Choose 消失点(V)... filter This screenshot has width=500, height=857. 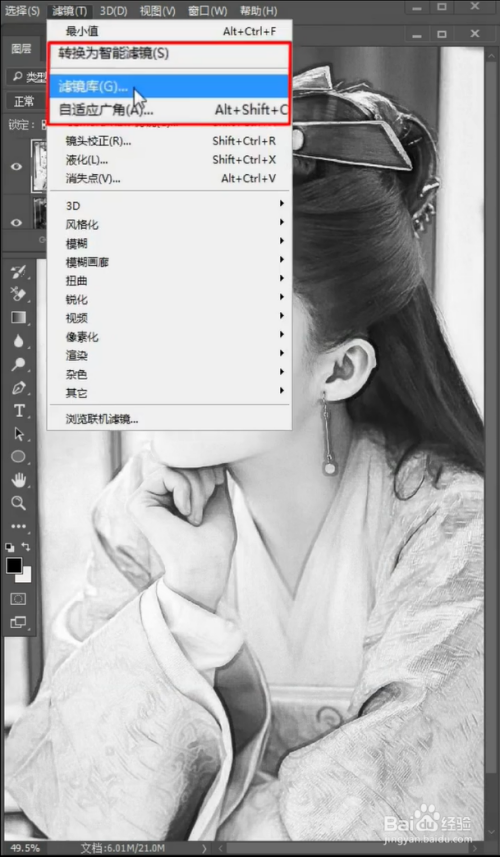click(169, 178)
